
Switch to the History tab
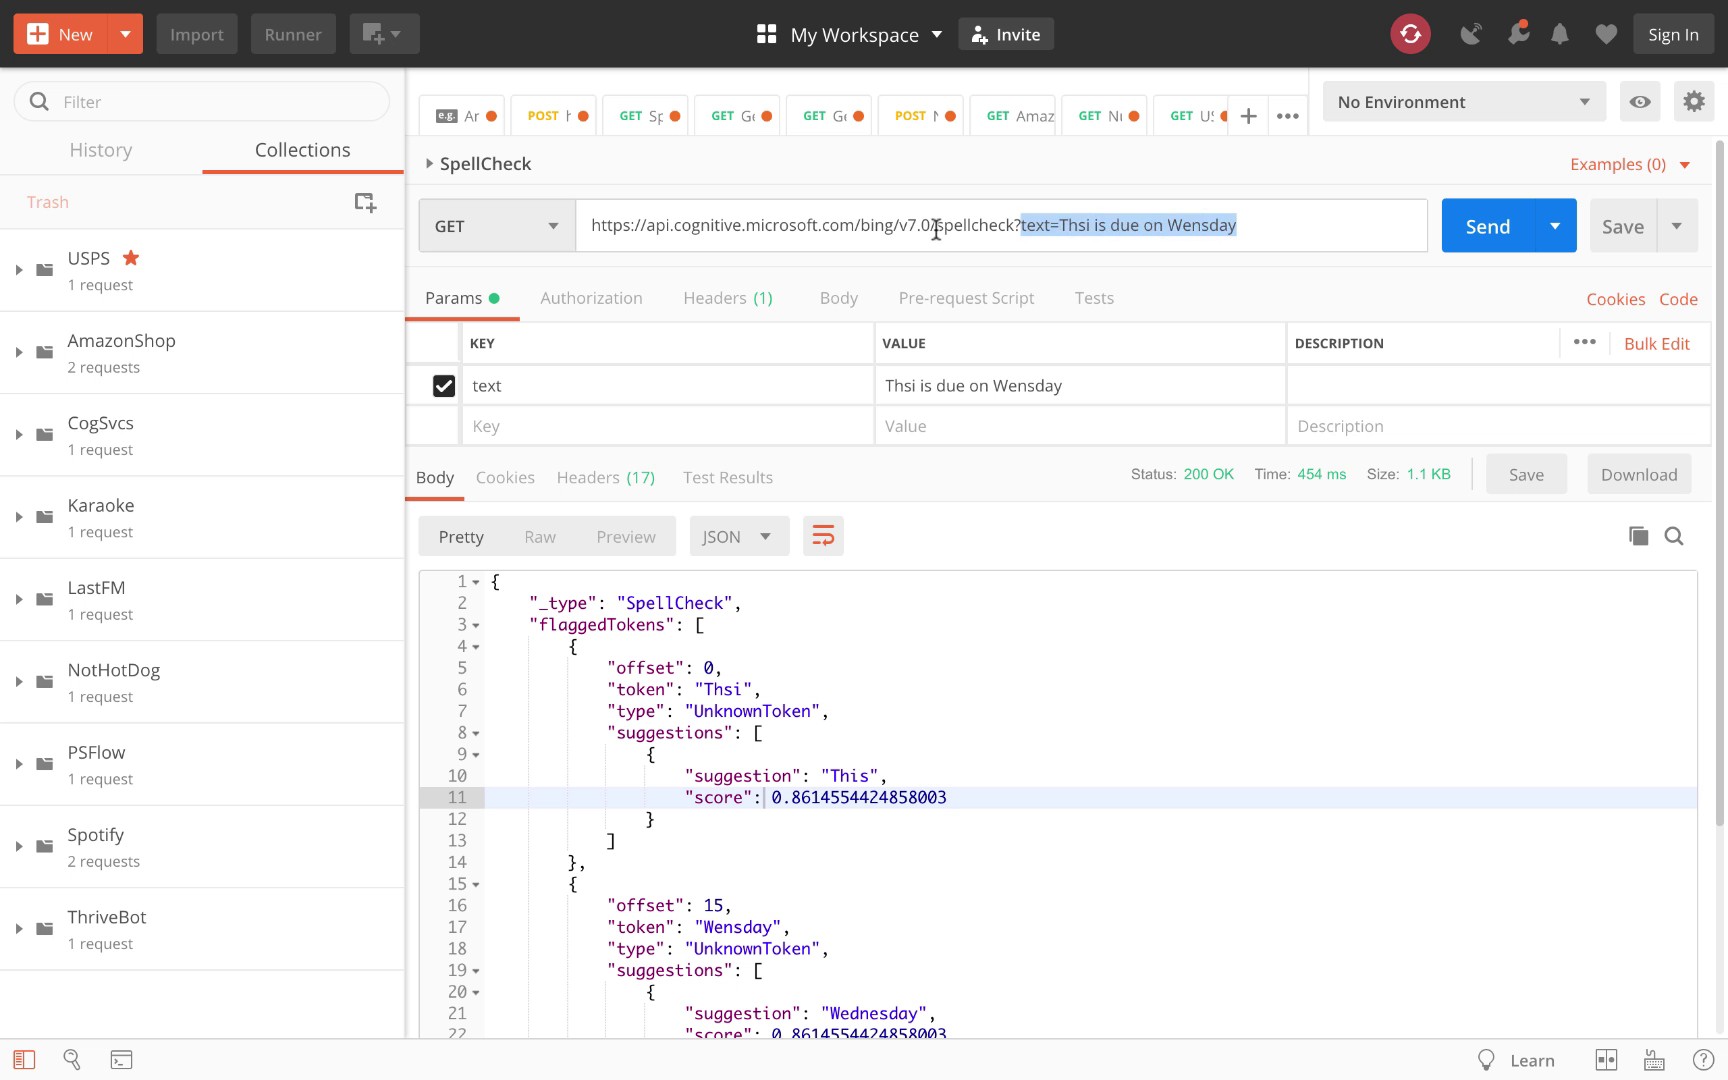pos(101,150)
